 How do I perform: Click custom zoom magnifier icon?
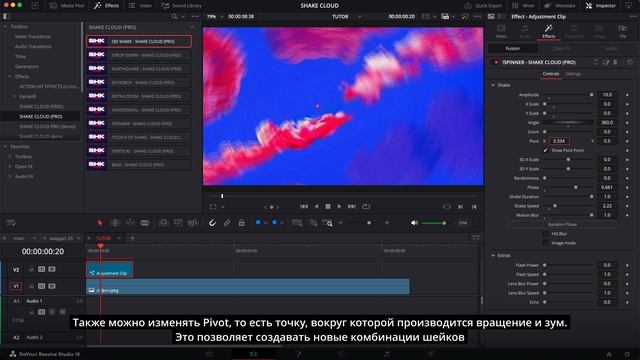point(327,223)
